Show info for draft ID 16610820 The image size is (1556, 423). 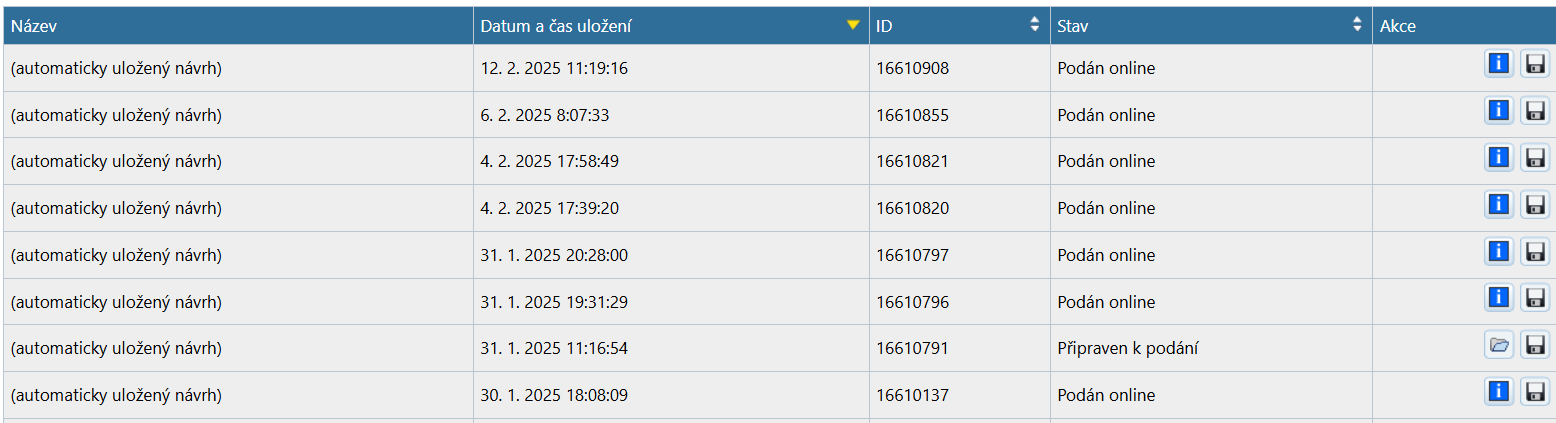coord(1498,204)
